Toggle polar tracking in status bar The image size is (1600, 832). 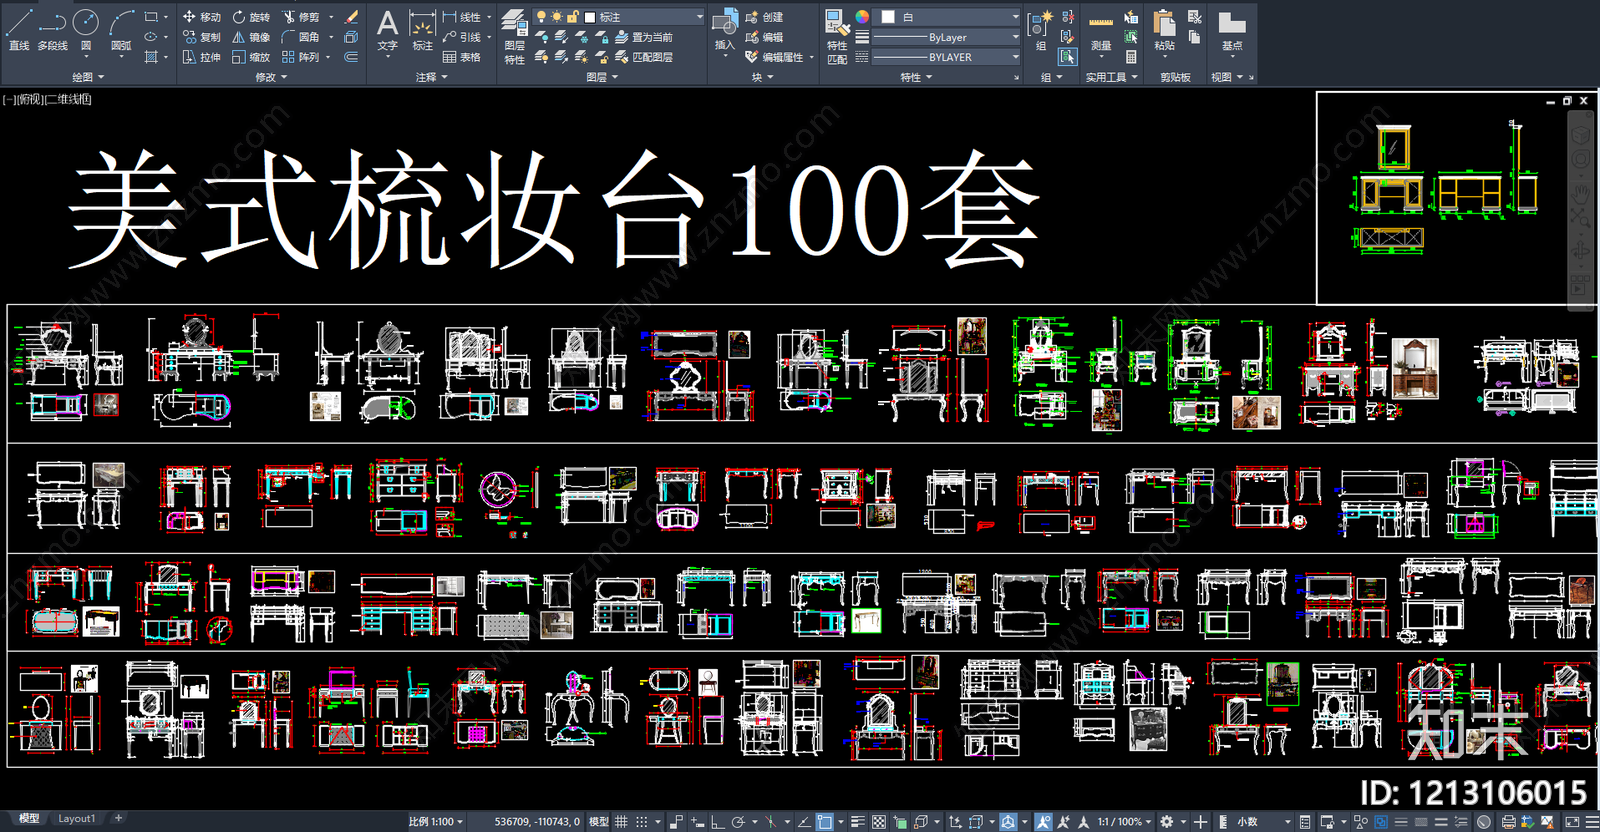point(738,822)
